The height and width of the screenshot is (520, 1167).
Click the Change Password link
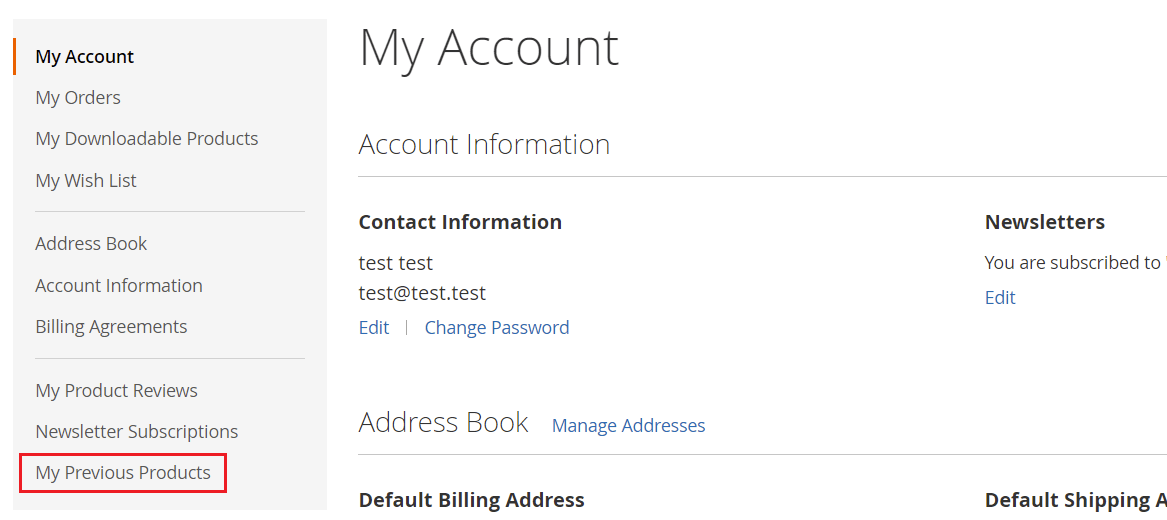pyautogui.click(x=497, y=328)
